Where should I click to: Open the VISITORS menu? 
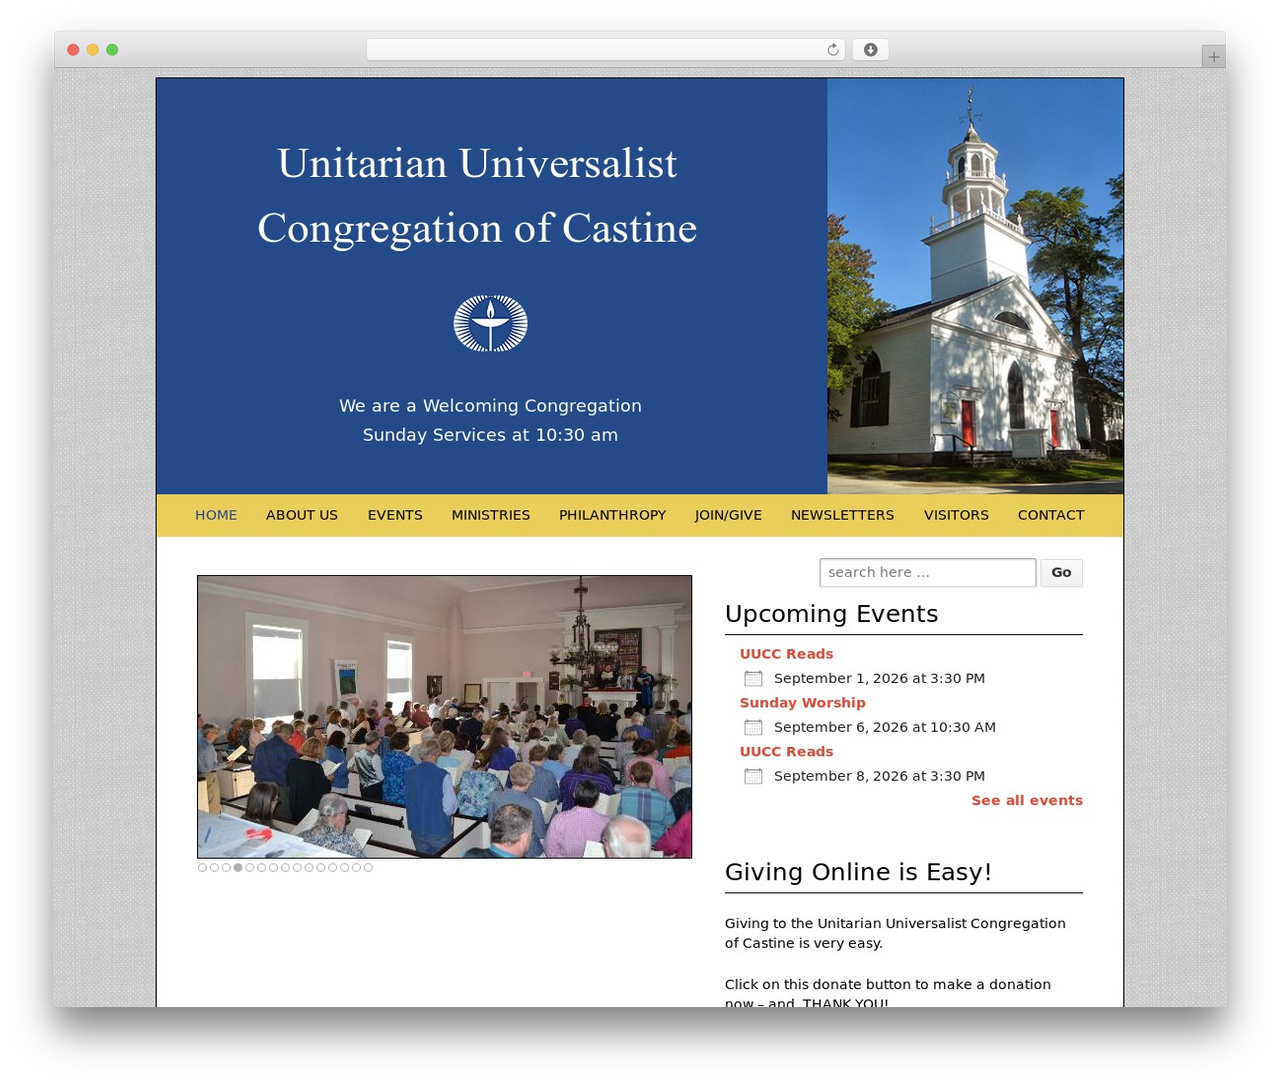tap(956, 515)
